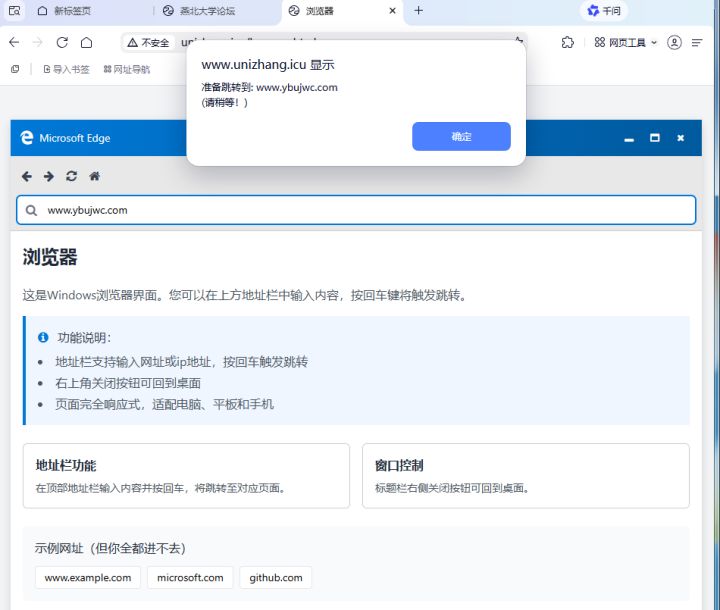Click the 导入书签 bookmark bar item

click(66, 69)
